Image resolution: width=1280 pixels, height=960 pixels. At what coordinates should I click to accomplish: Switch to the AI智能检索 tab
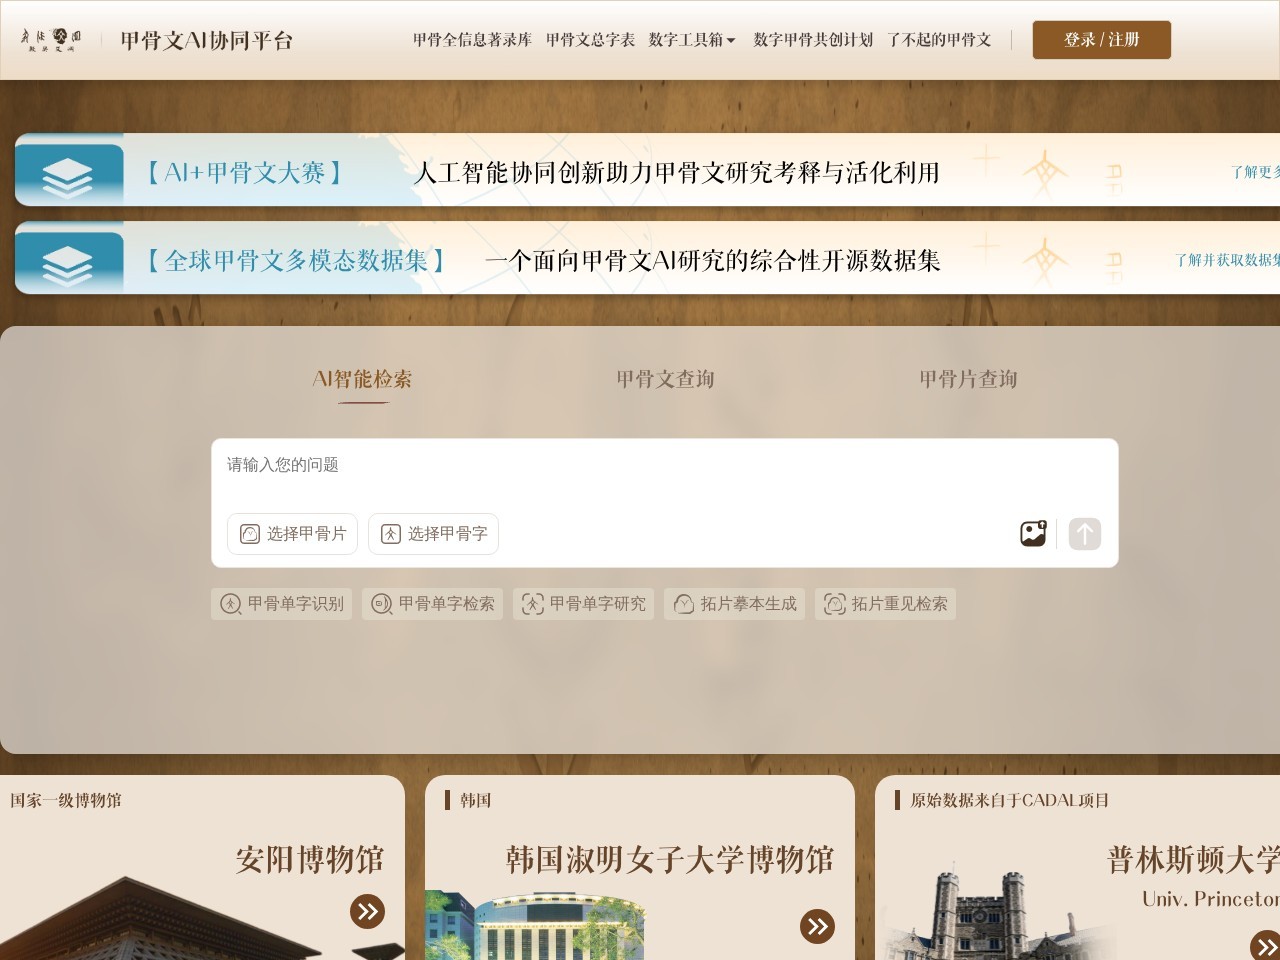point(362,379)
